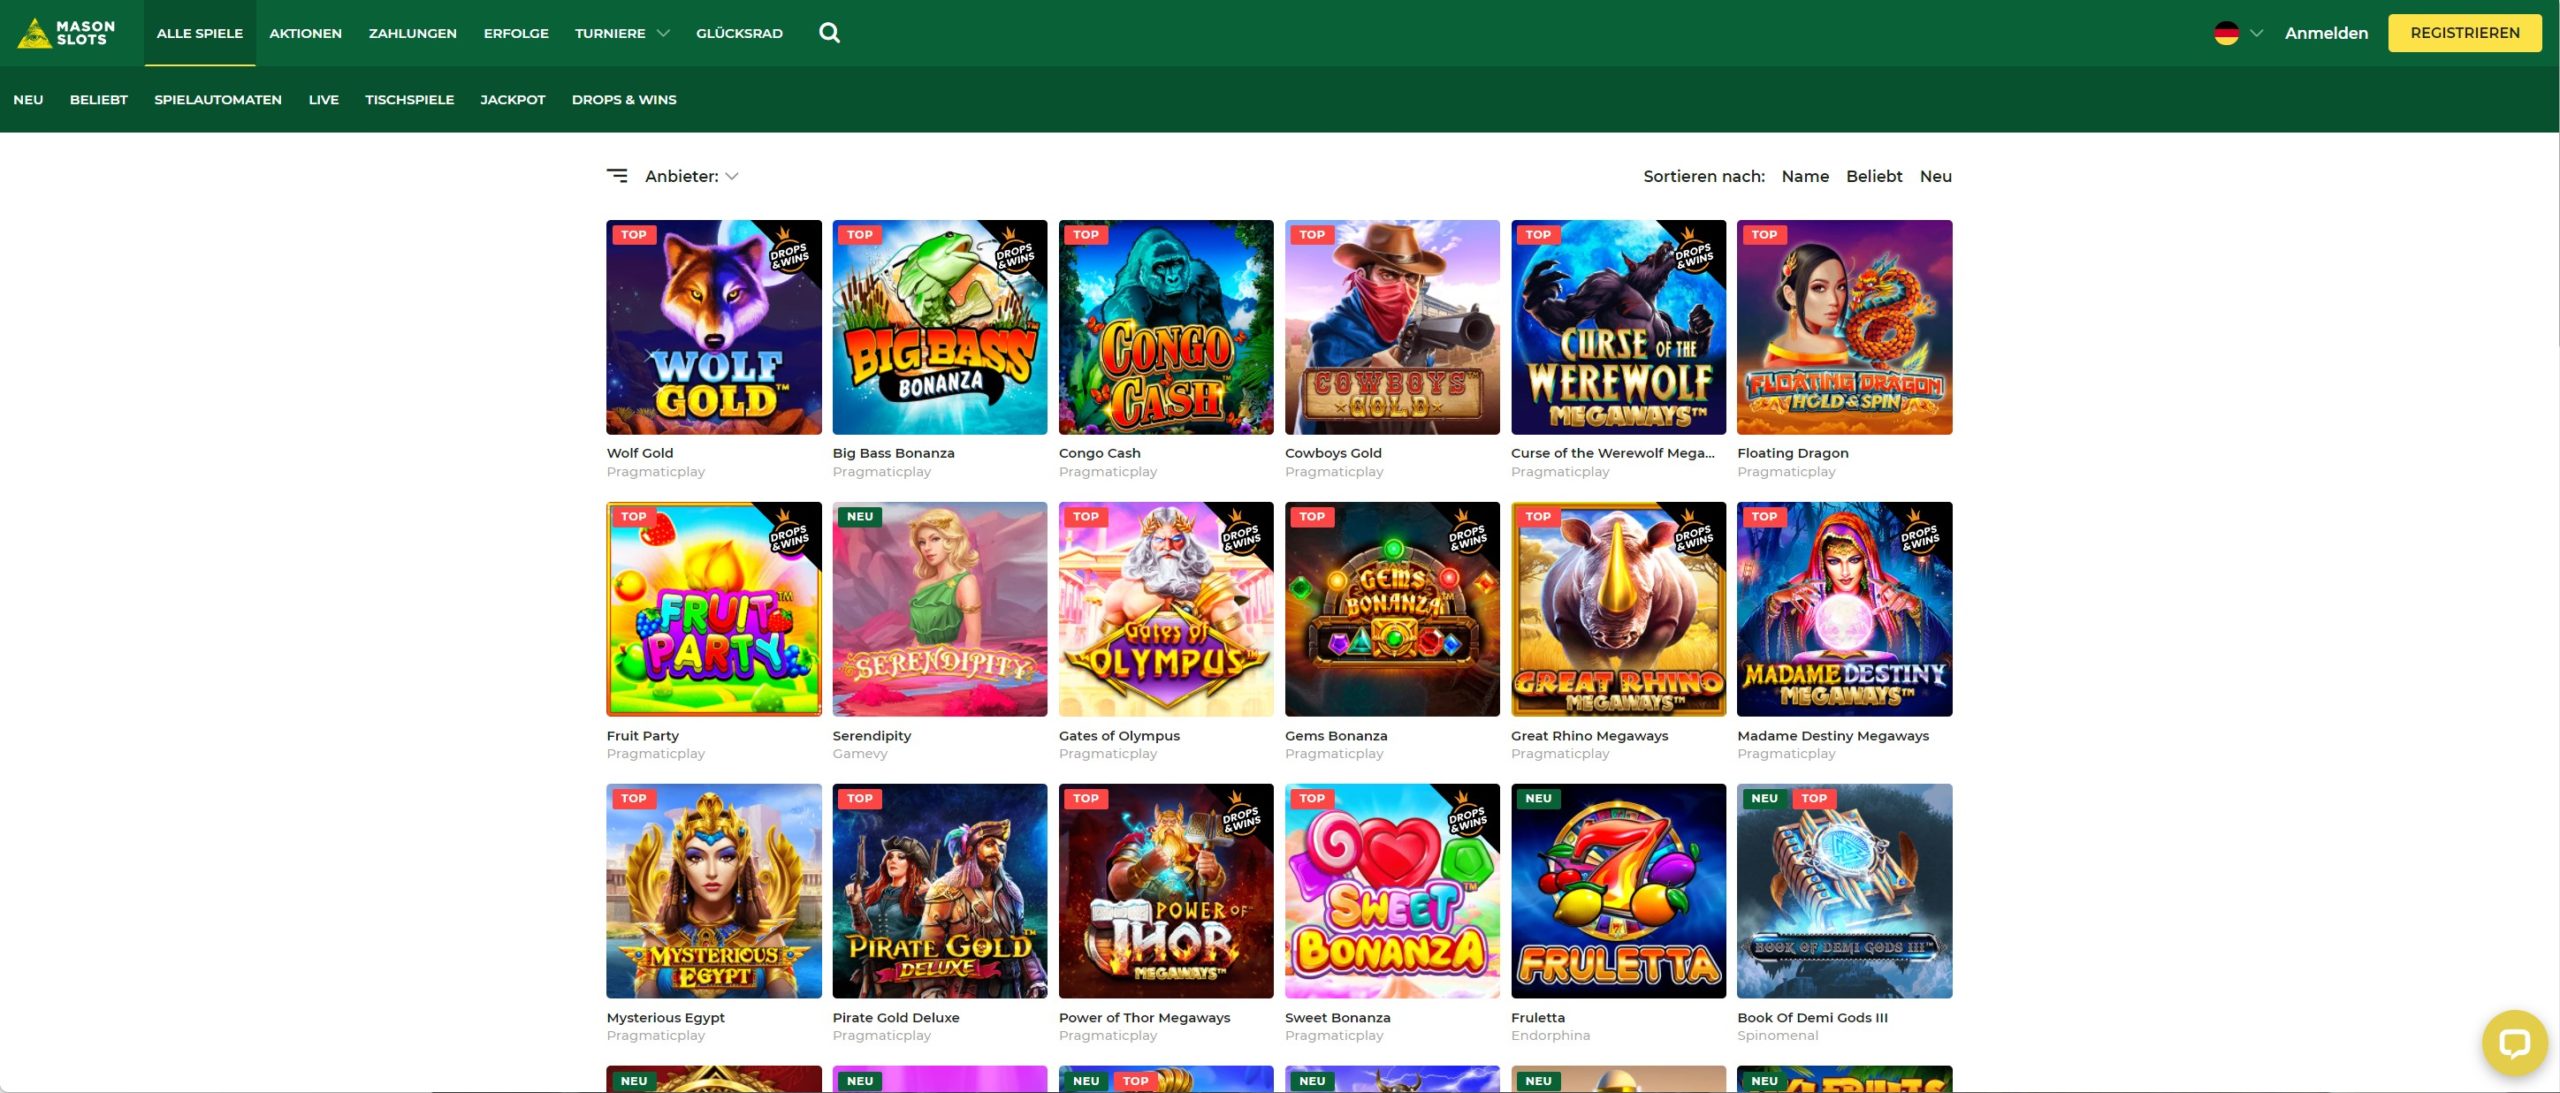This screenshot has width=2560, height=1093.
Task: Click the German flag language icon
Action: click(x=2226, y=33)
